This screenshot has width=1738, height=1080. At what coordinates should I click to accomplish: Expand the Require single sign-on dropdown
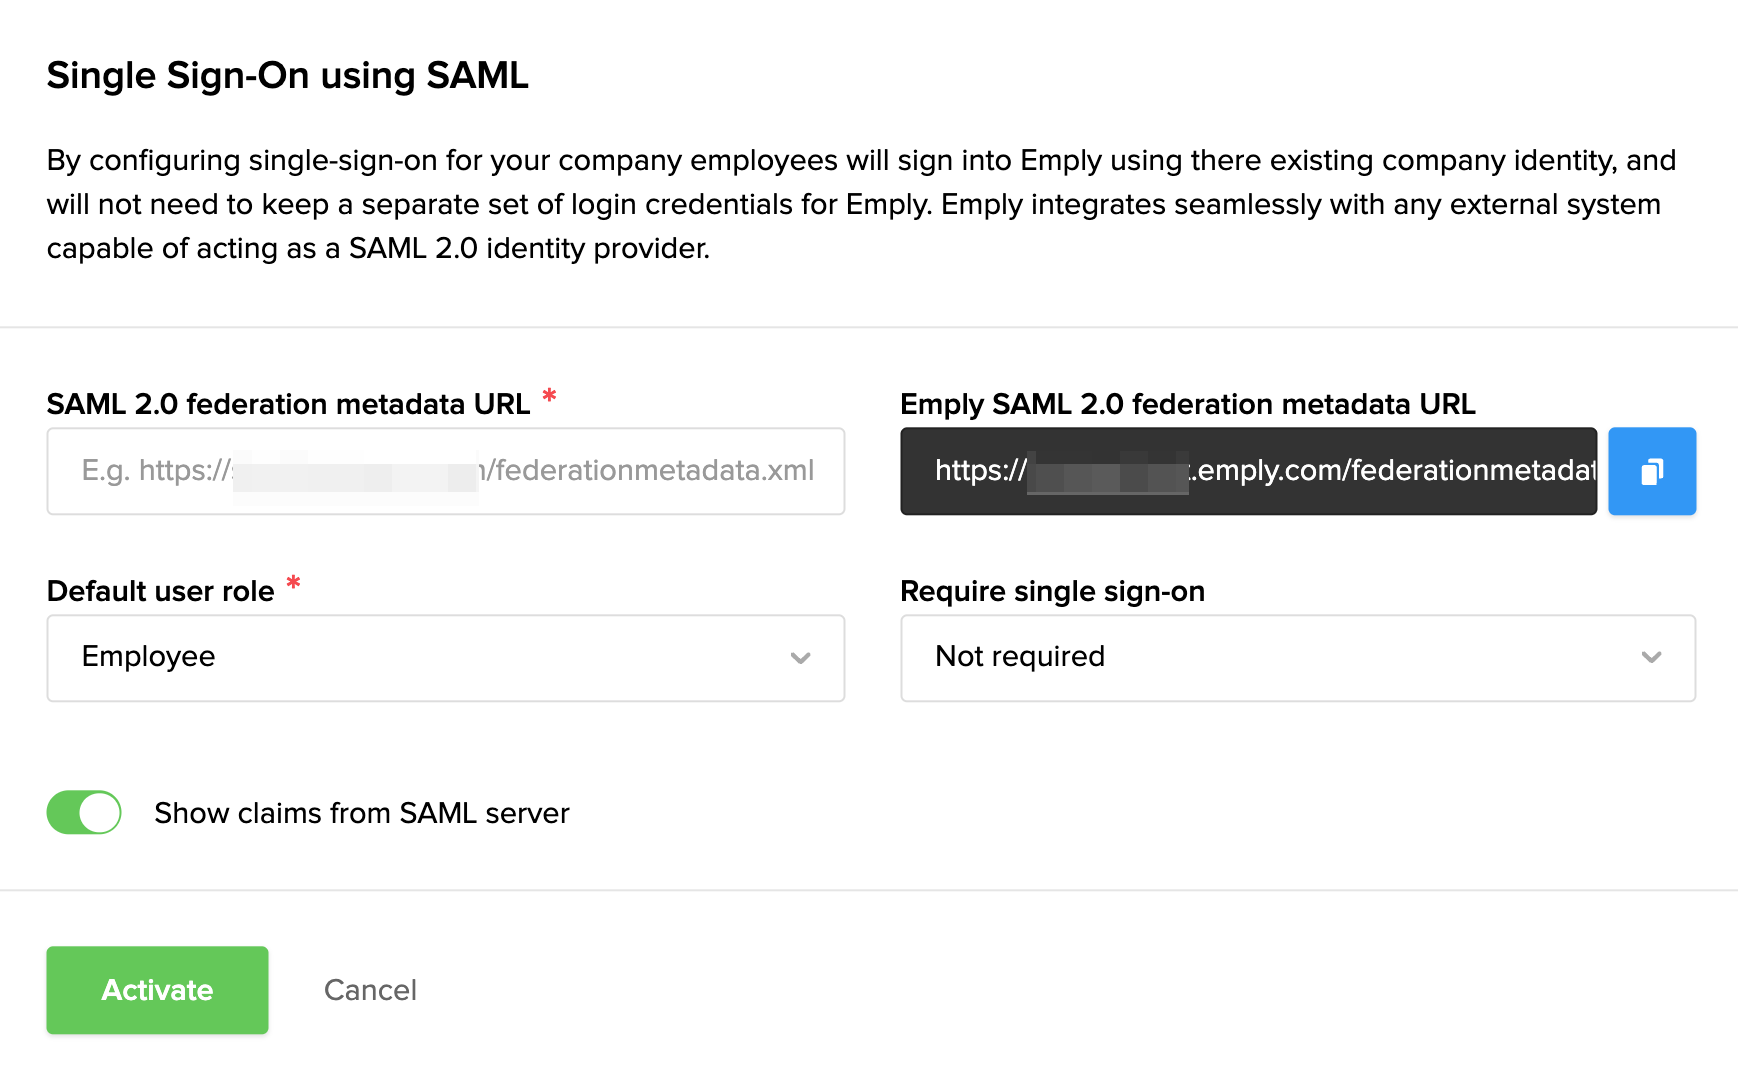1297,658
